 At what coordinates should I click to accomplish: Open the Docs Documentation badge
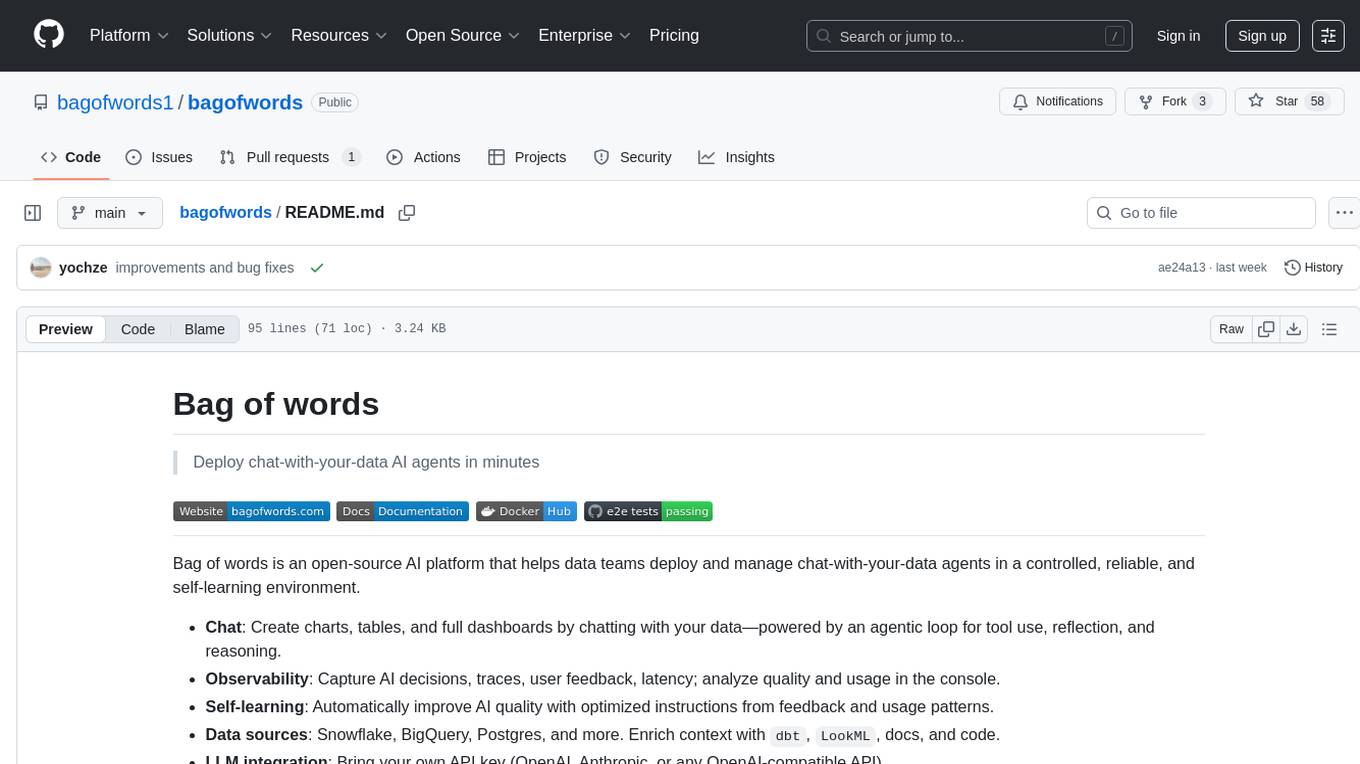point(402,511)
